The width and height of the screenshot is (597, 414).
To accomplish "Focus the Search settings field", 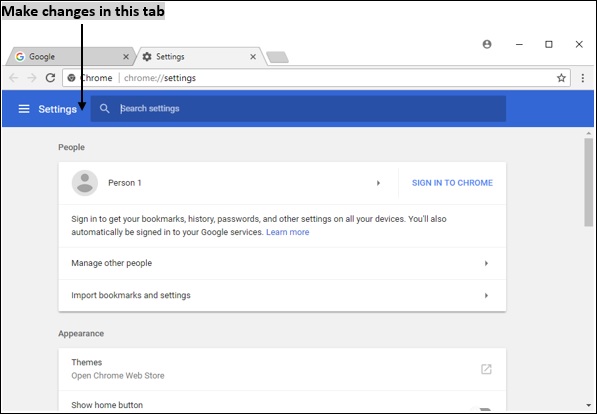I will coord(298,109).
